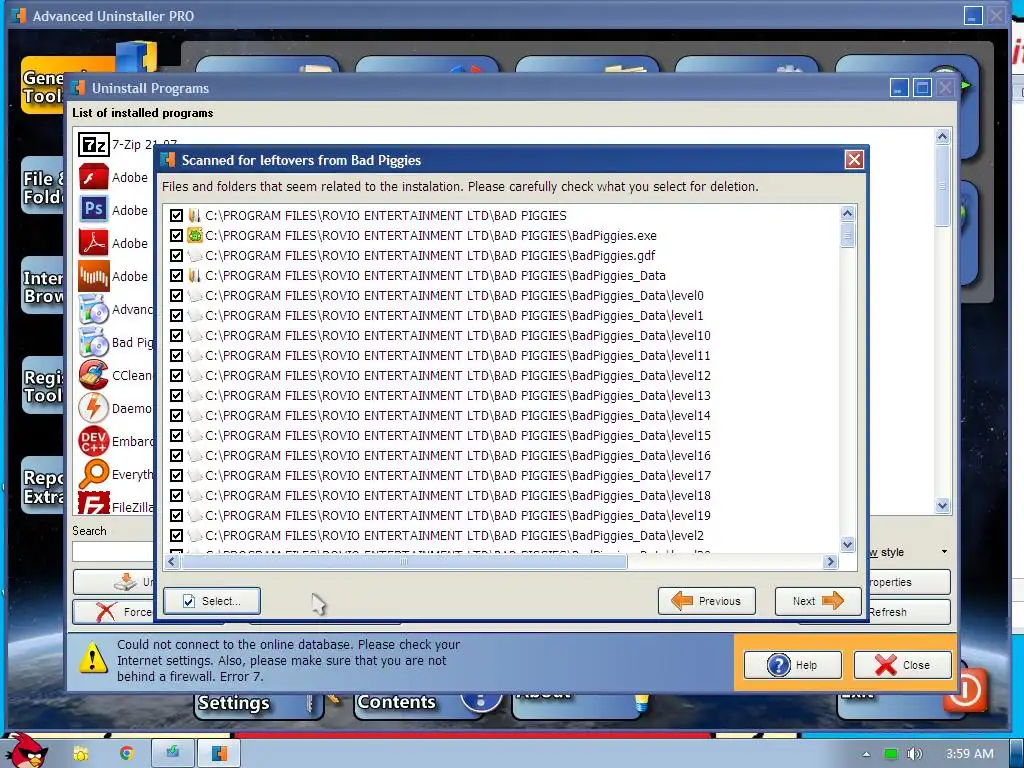Image resolution: width=1024 pixels, height=768 pixels.
Task: Uncheck the BadPiggies_Data folder checkbox
Action: [x=176, y=275]
